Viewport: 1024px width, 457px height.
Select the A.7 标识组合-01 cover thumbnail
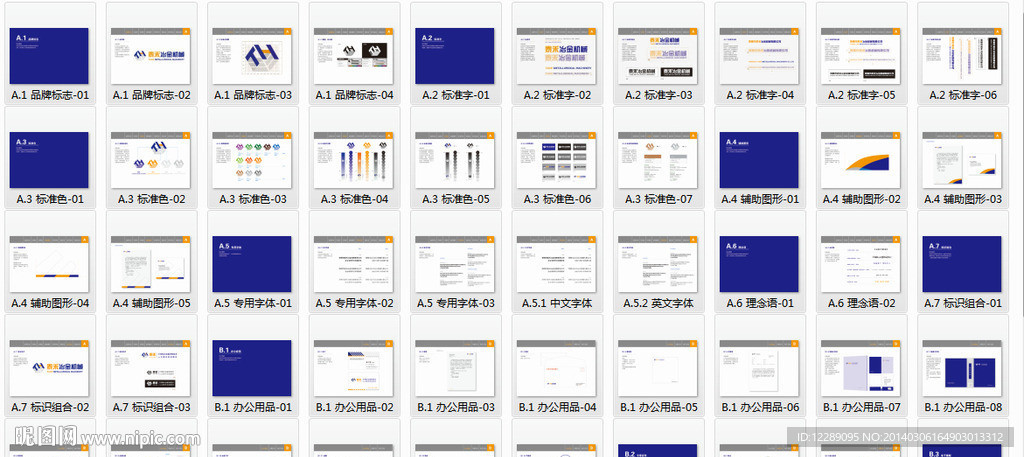pyautogui.click(x=962, y=264)
